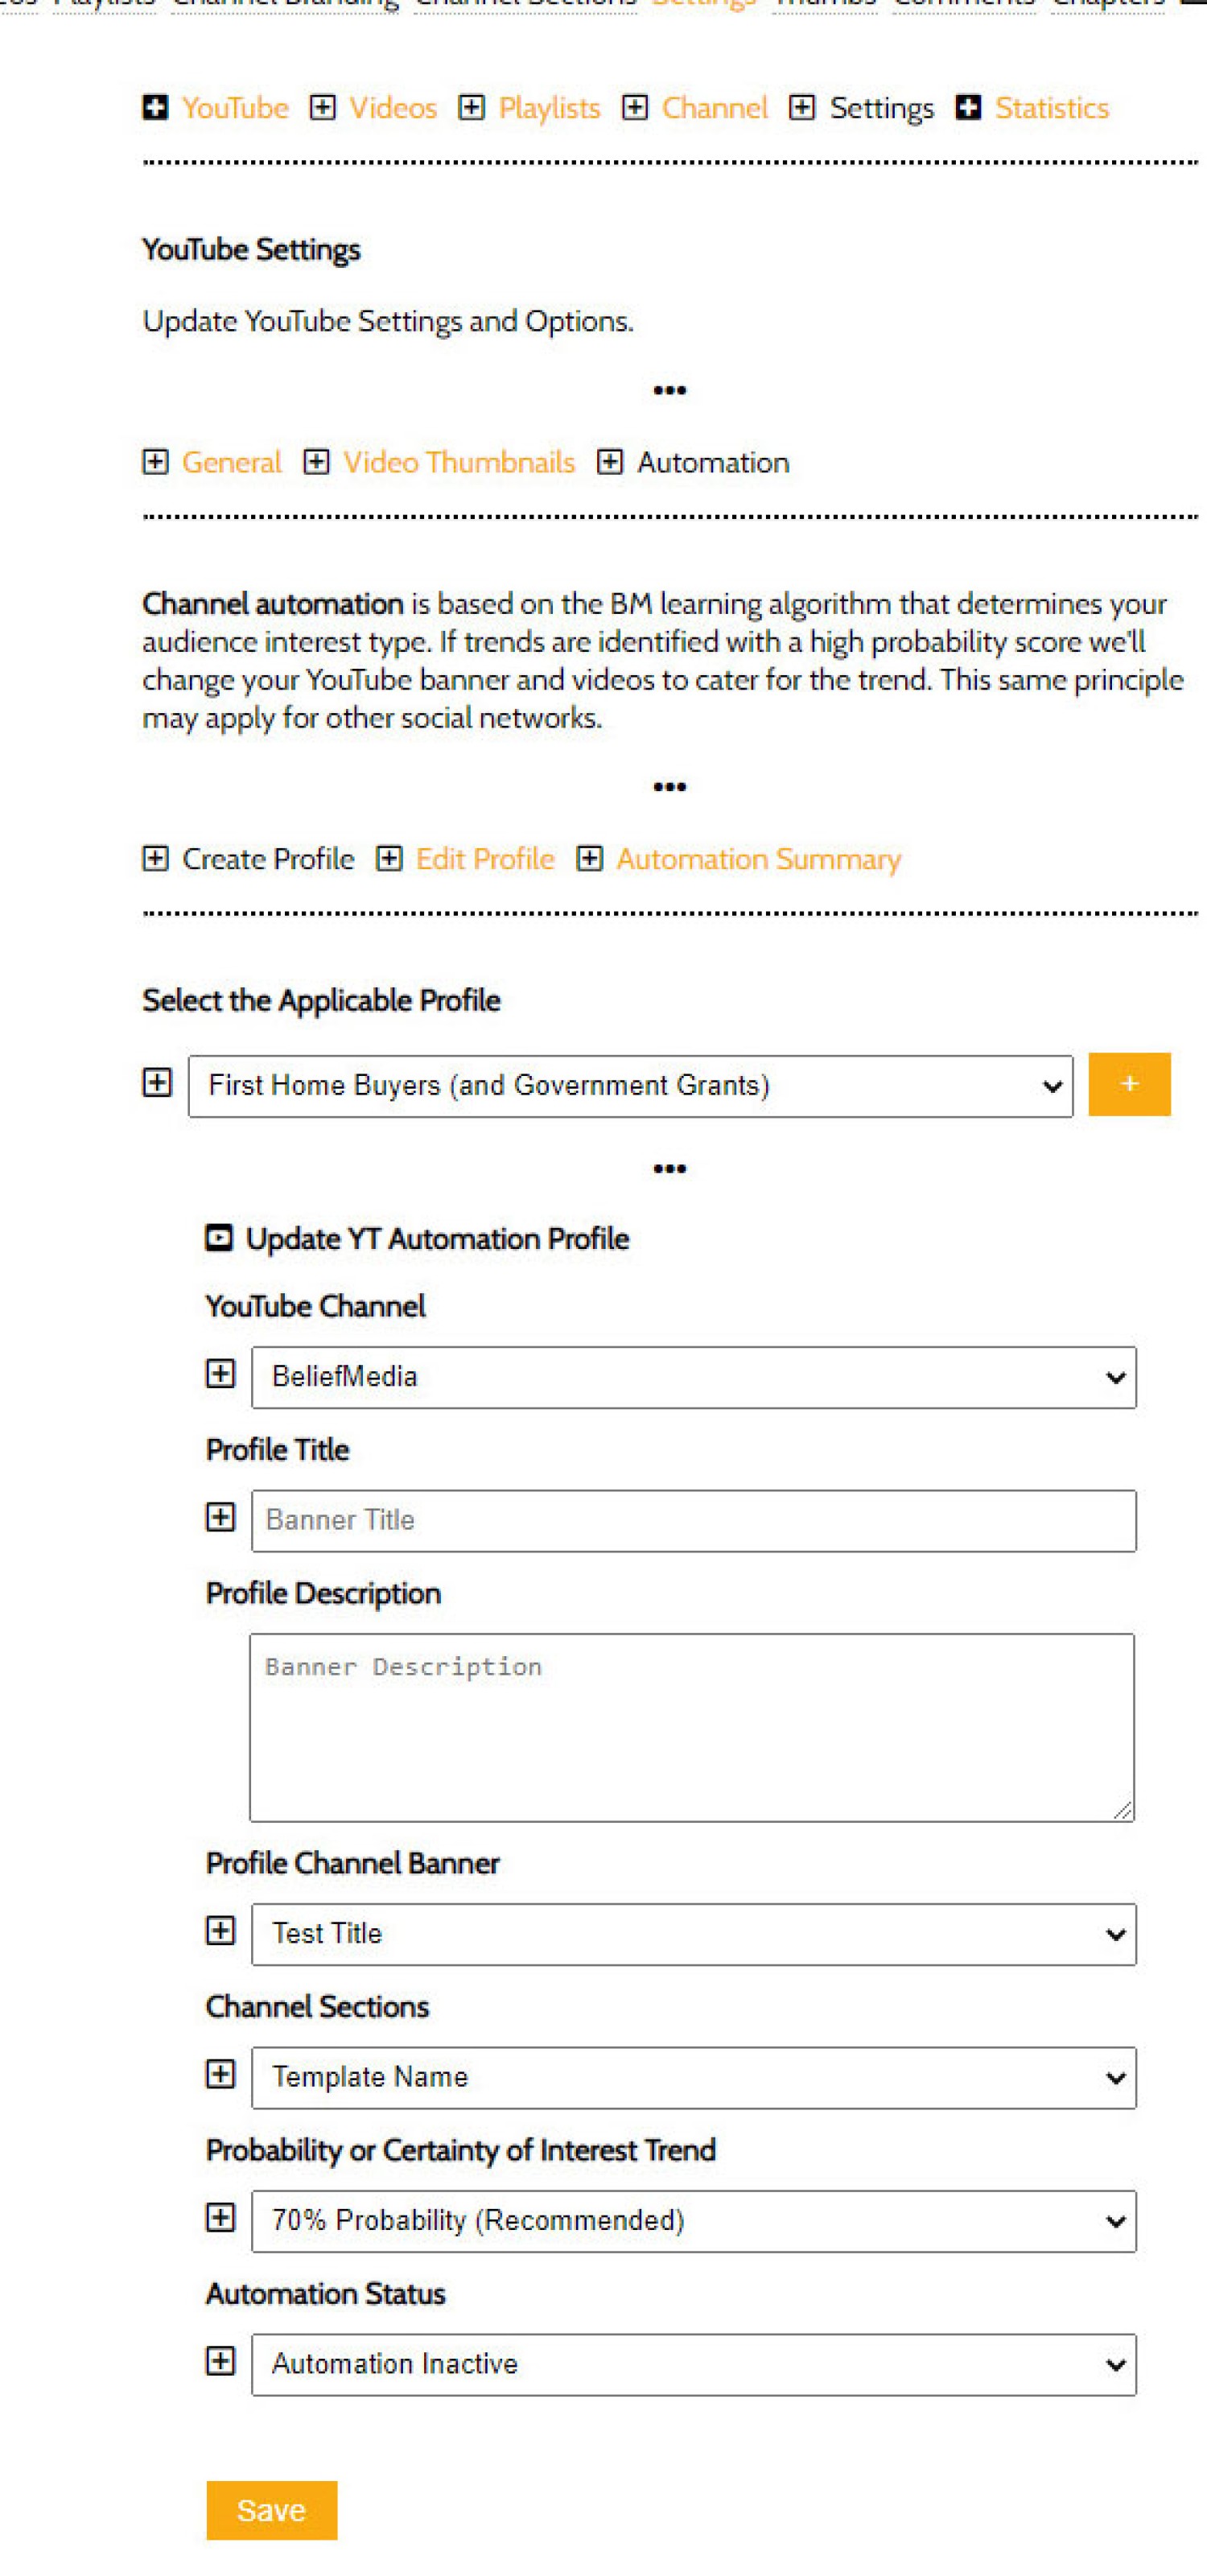
Task: Click the orange add profile plus button
Action: [x=1129, y=1084]
